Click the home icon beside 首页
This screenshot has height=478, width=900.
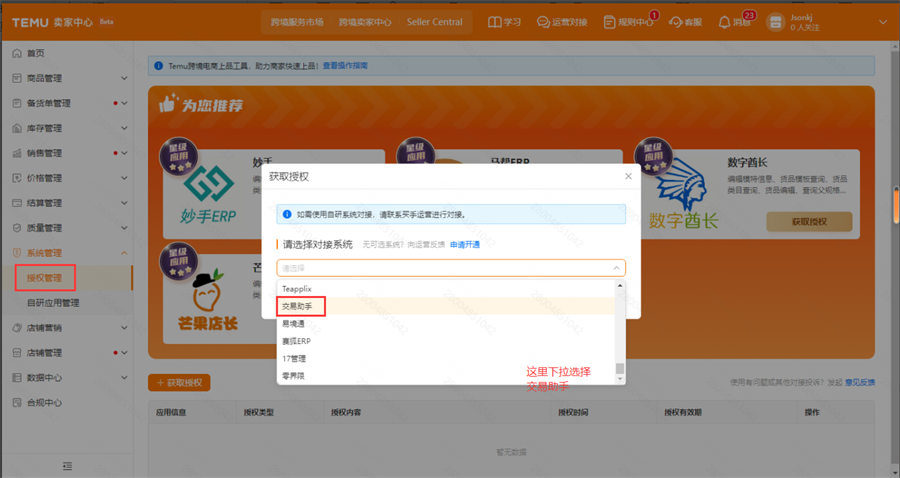[x=17, y=53]
